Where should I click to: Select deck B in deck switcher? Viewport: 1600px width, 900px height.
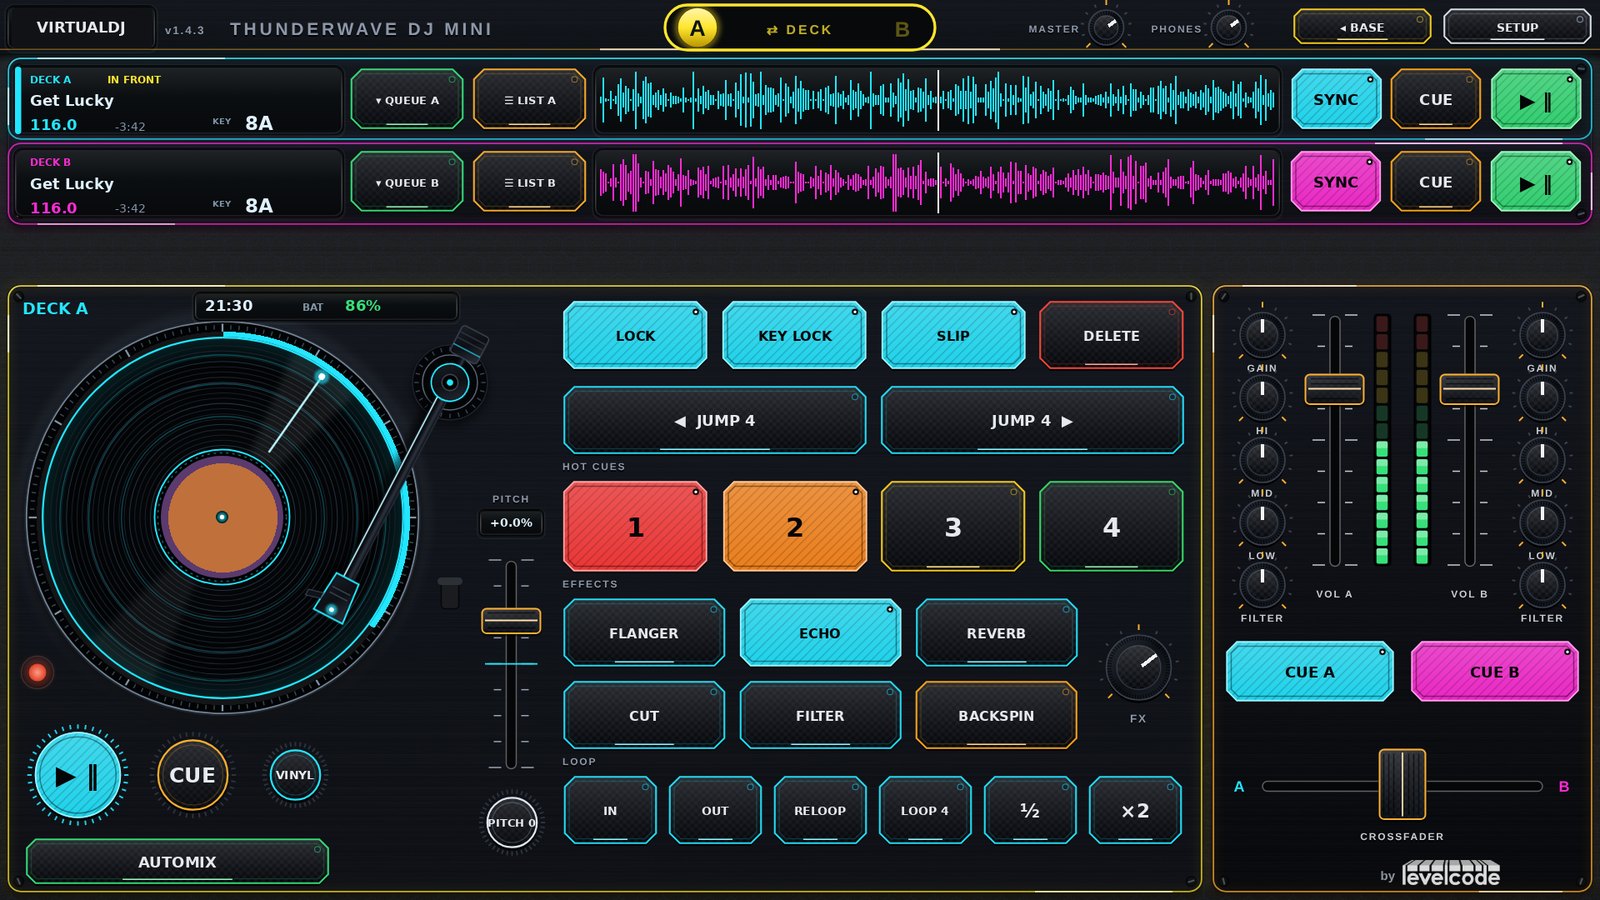pos(902,29)
